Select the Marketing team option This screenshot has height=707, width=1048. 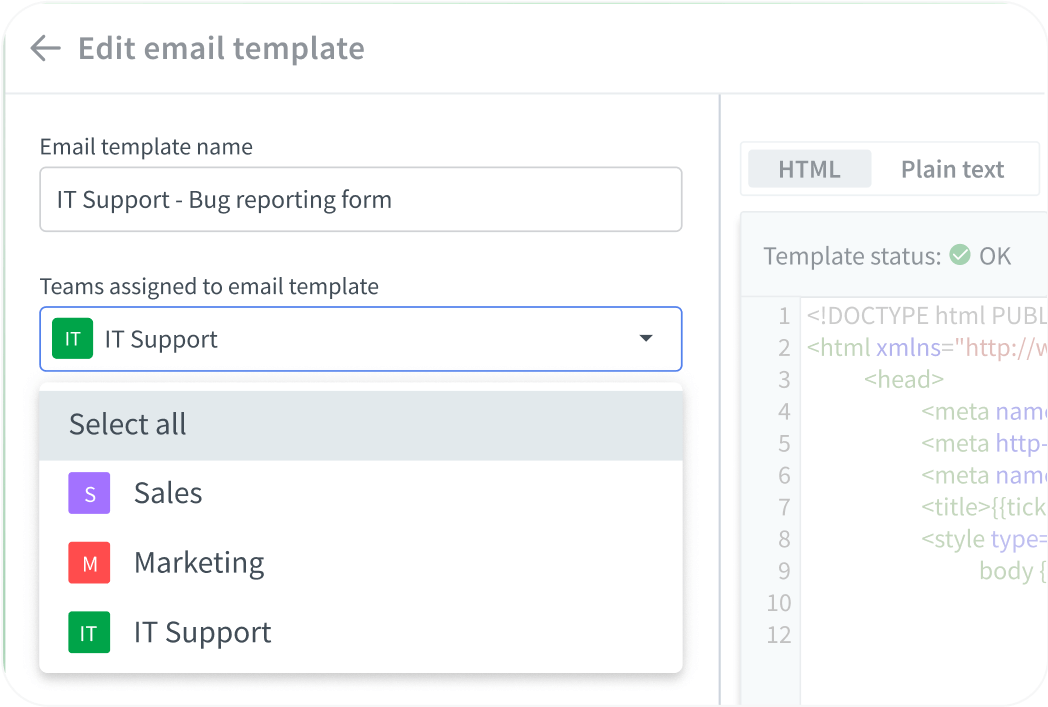(198, 562)
